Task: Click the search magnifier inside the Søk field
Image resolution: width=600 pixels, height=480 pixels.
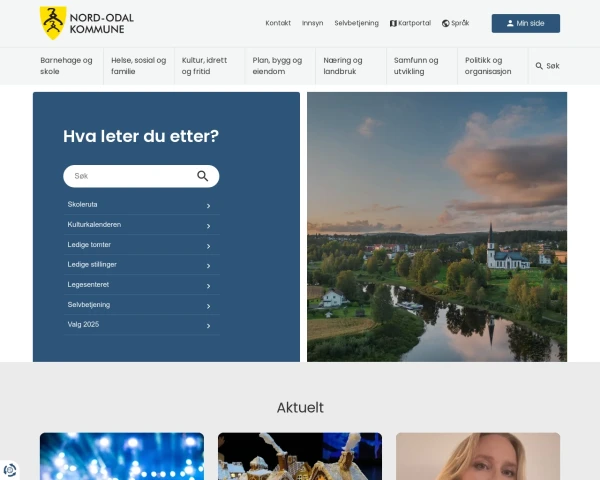Action: point(202,176)
